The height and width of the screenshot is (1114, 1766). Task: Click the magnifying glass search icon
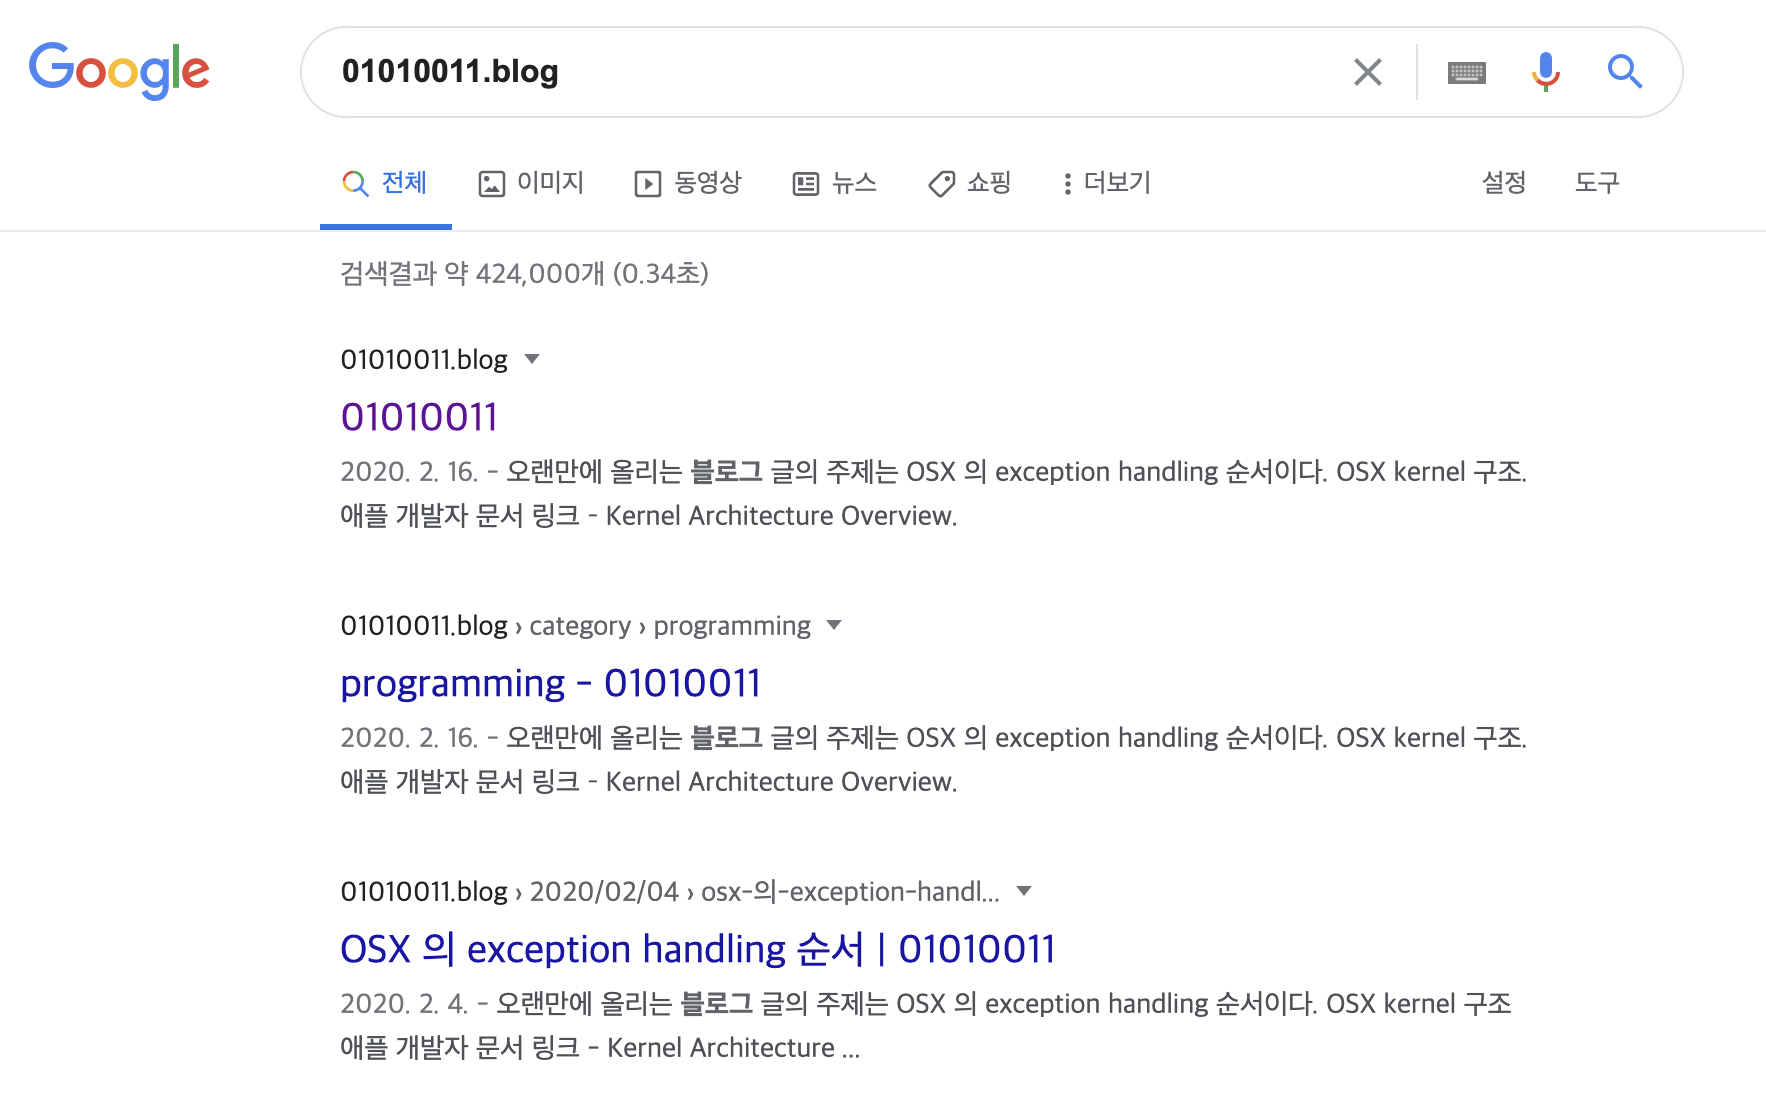[1625, 71]
